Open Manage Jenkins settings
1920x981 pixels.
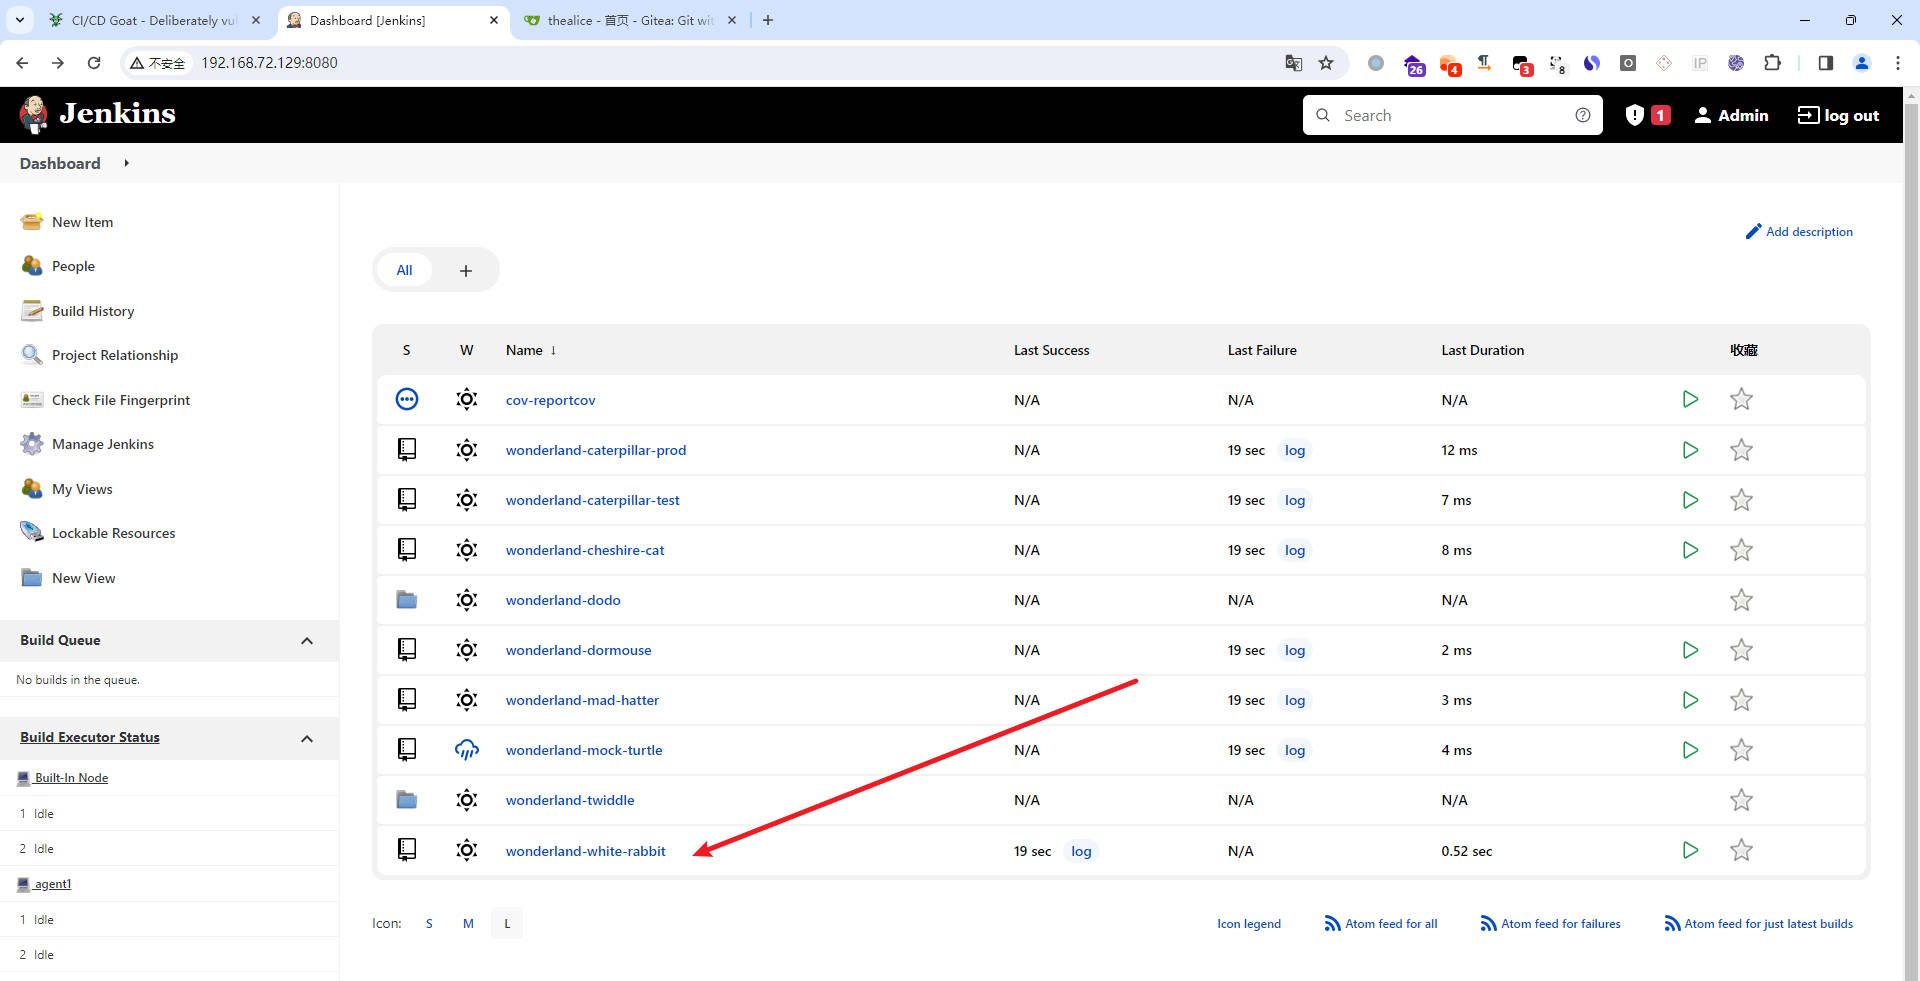[103, 444]
